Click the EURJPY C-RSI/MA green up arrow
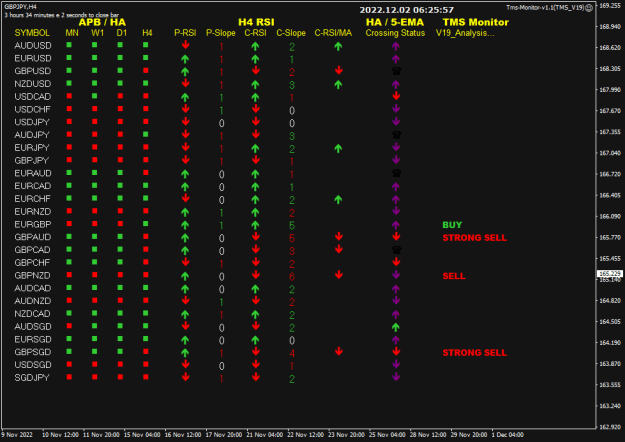The image size is (625, 442). click(x=338, y=149)
